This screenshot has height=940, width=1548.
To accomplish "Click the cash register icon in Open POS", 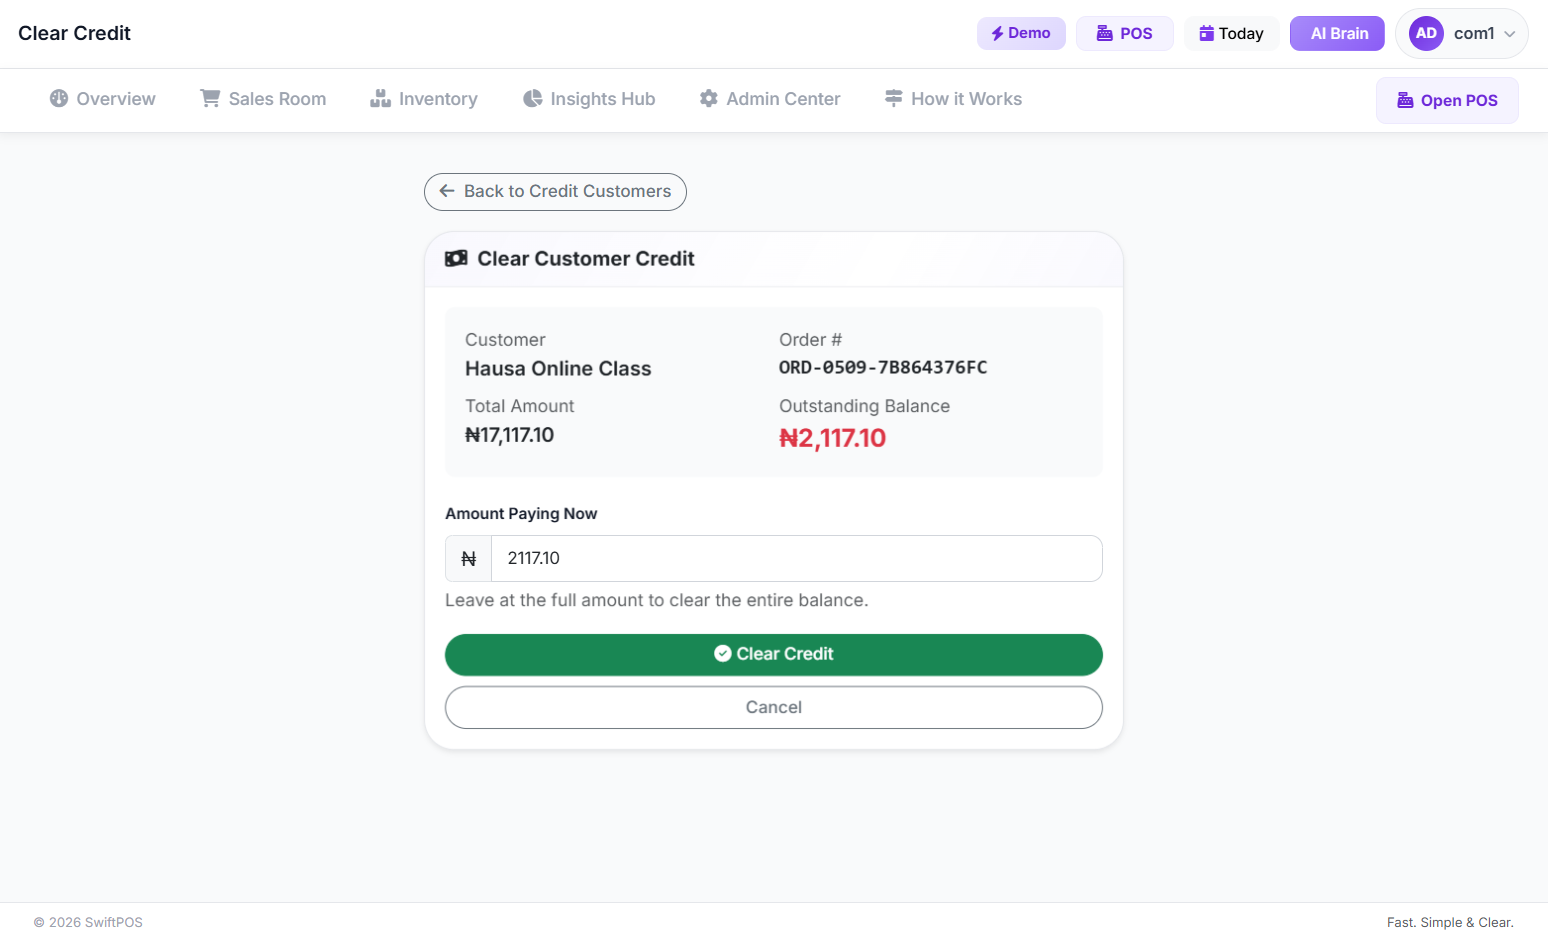I will (x=1405, y=100).
